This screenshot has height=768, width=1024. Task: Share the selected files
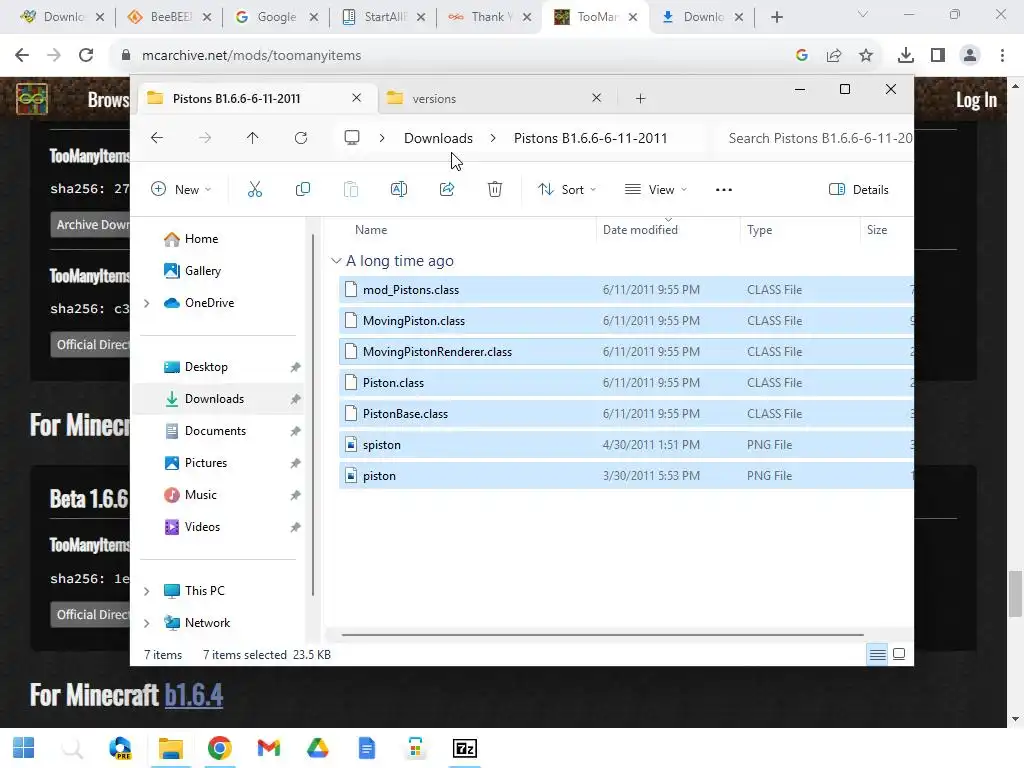point(447,189)
